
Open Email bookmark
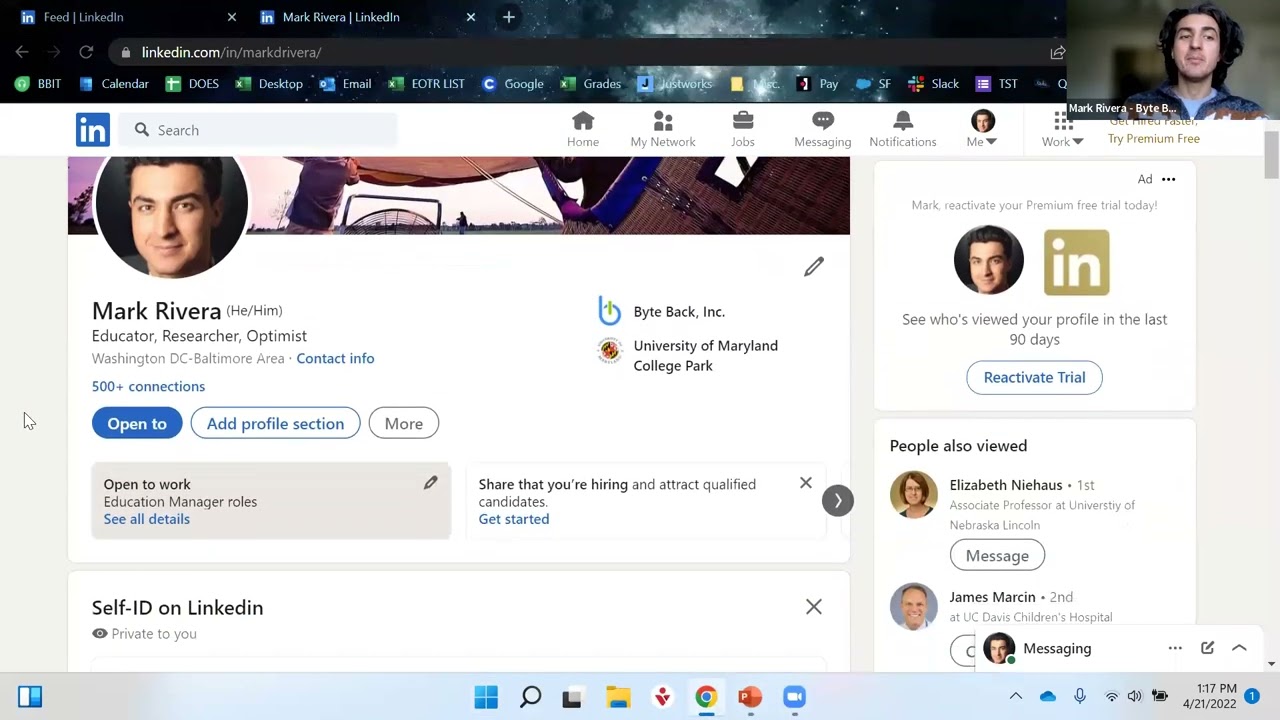pyautogui.click(x=345, y=84)
